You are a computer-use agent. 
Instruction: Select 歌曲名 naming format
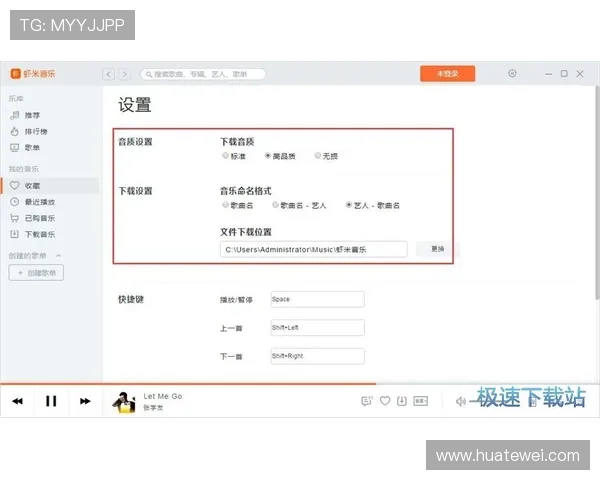tap(225, 205)
